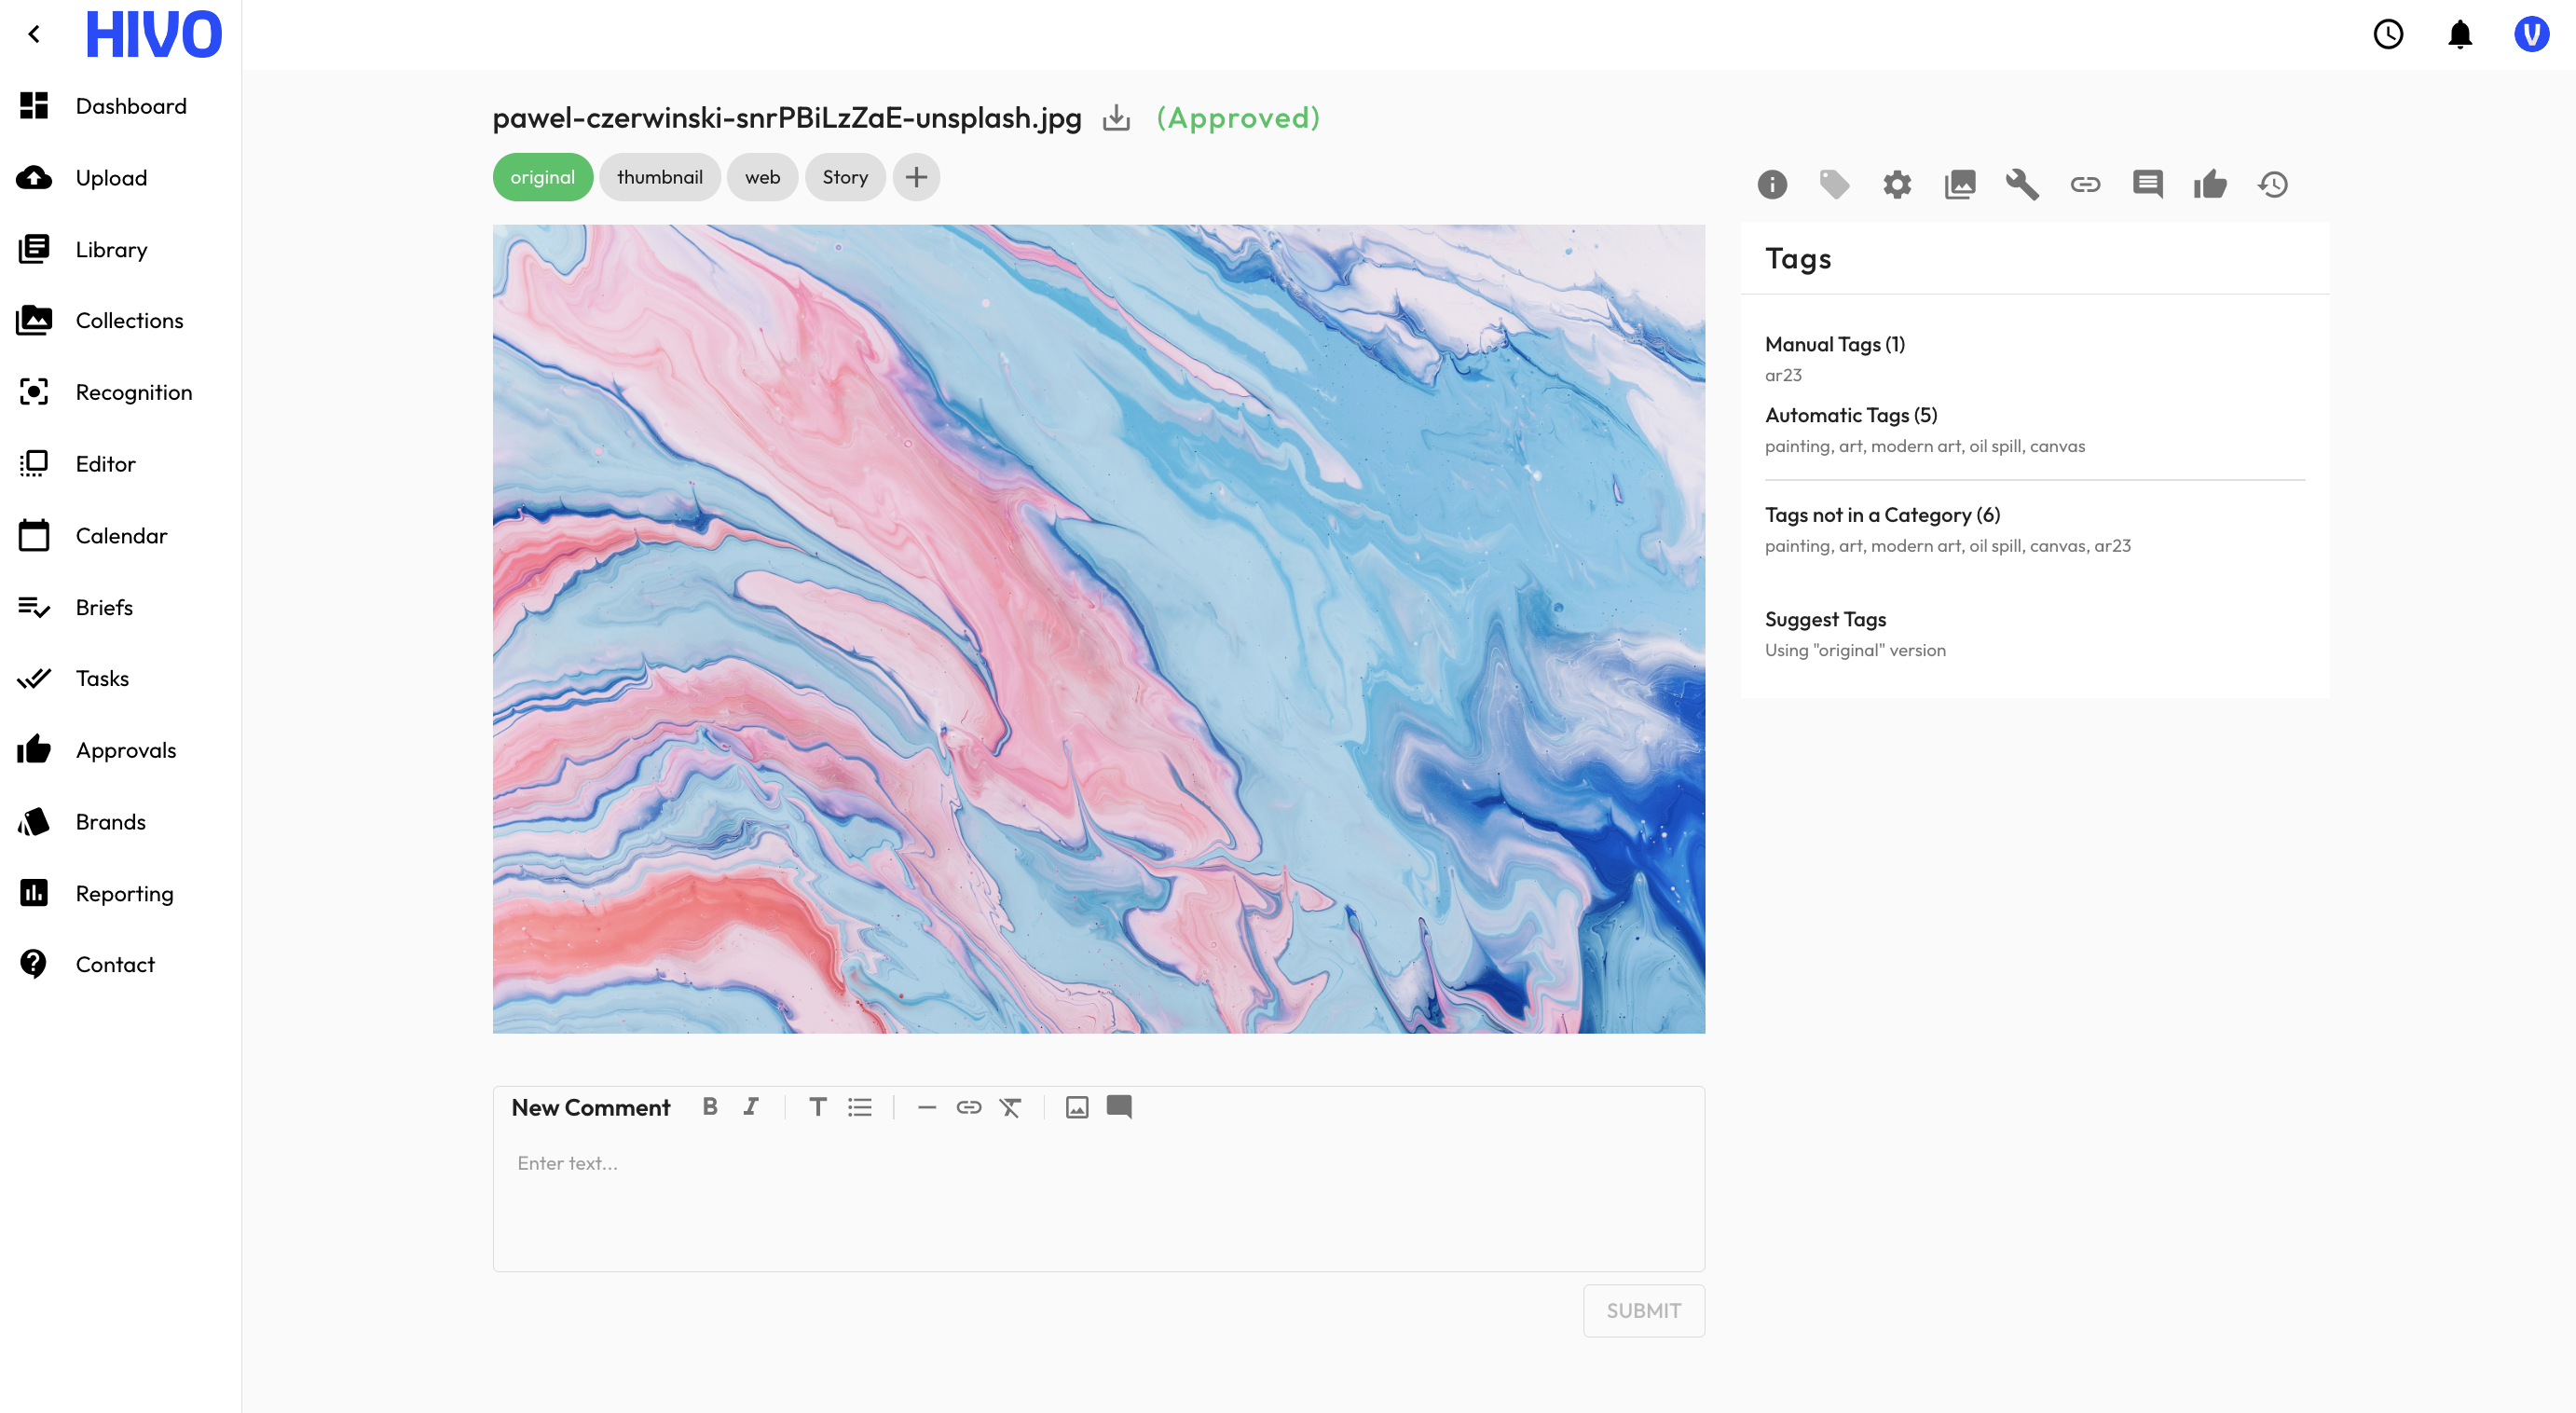
Task: Add a new version with plus button
Action: (916, 177)
